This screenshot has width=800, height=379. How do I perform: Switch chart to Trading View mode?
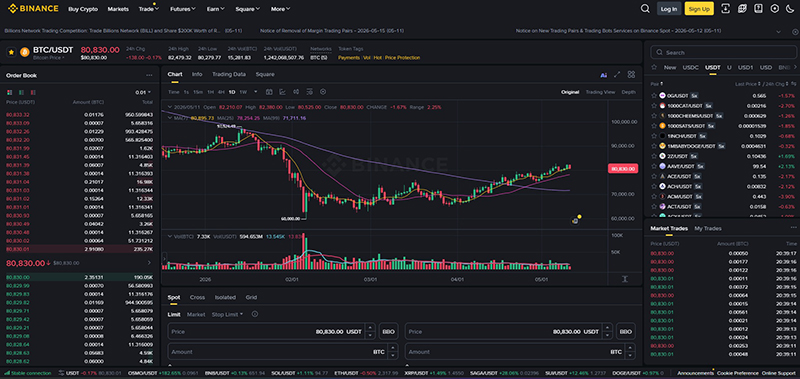pos(600,92)
